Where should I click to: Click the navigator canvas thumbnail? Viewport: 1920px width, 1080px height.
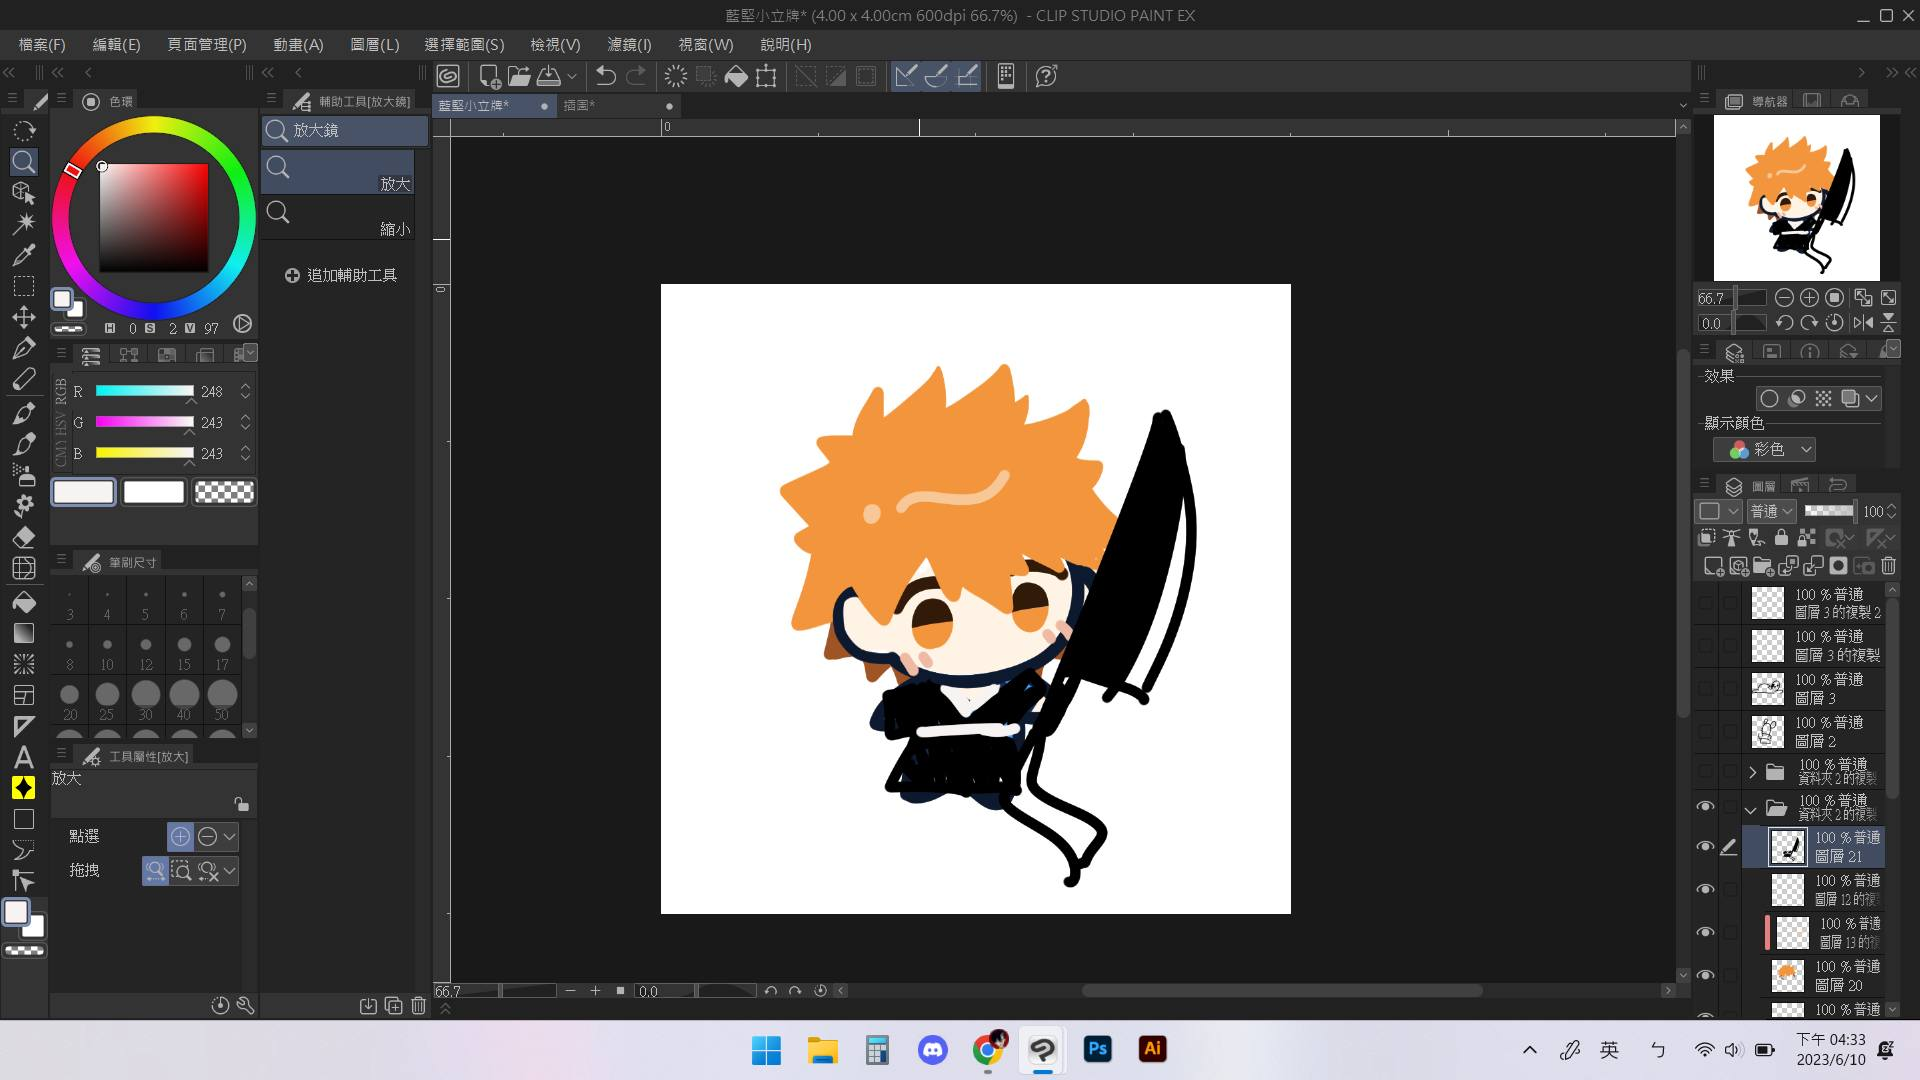pyautogui.click(x=1796, y=198)
